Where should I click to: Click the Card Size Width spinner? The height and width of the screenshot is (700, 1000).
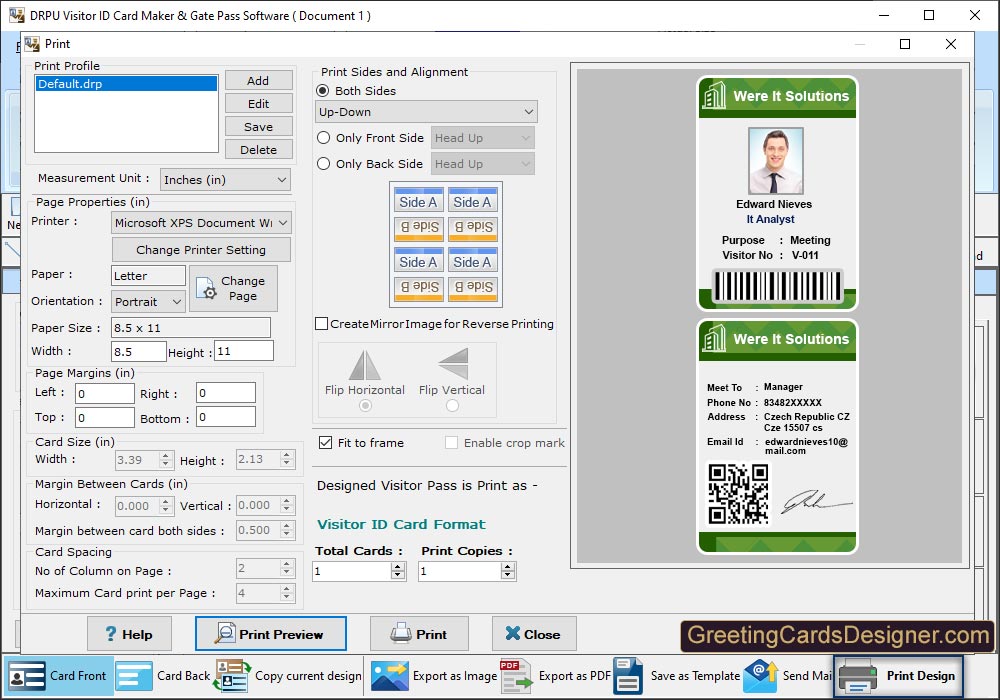click(x=166, y=459)
